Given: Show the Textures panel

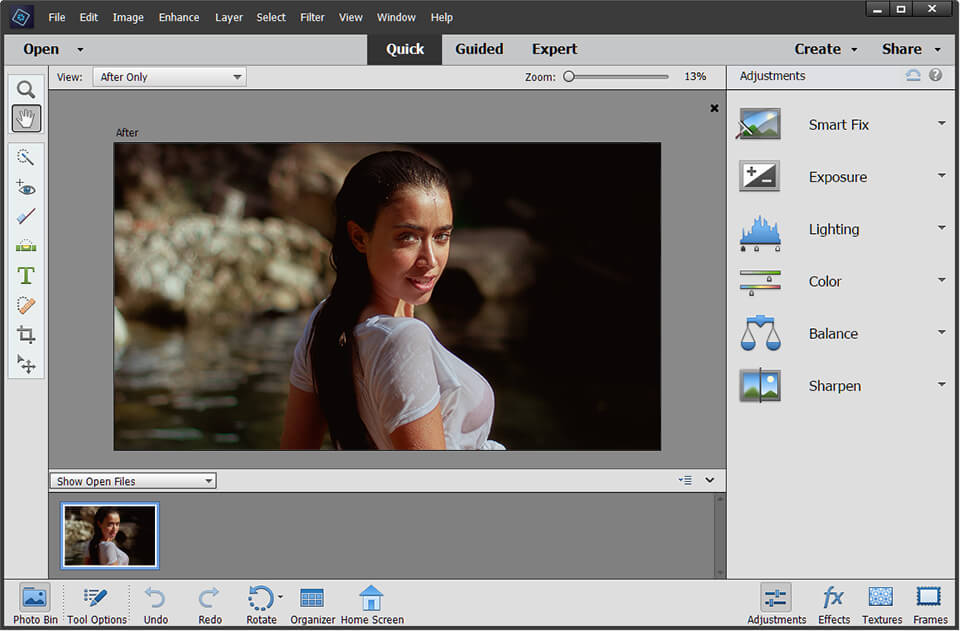Looking at the screenshot, I should point(881,604).
